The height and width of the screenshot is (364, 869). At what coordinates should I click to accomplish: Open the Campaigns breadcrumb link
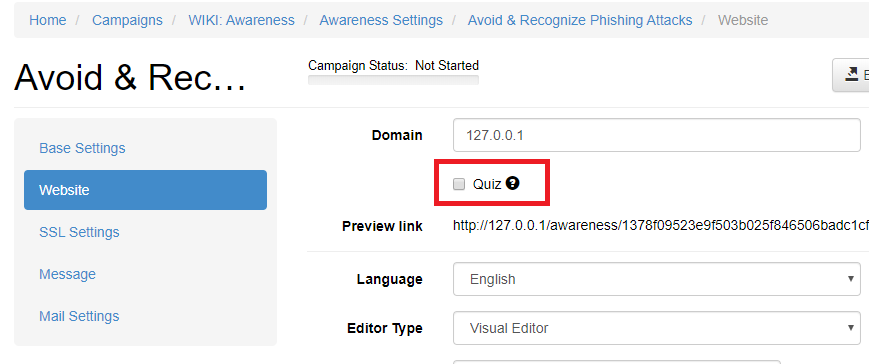pyautogui.click(x=127, y=20)
